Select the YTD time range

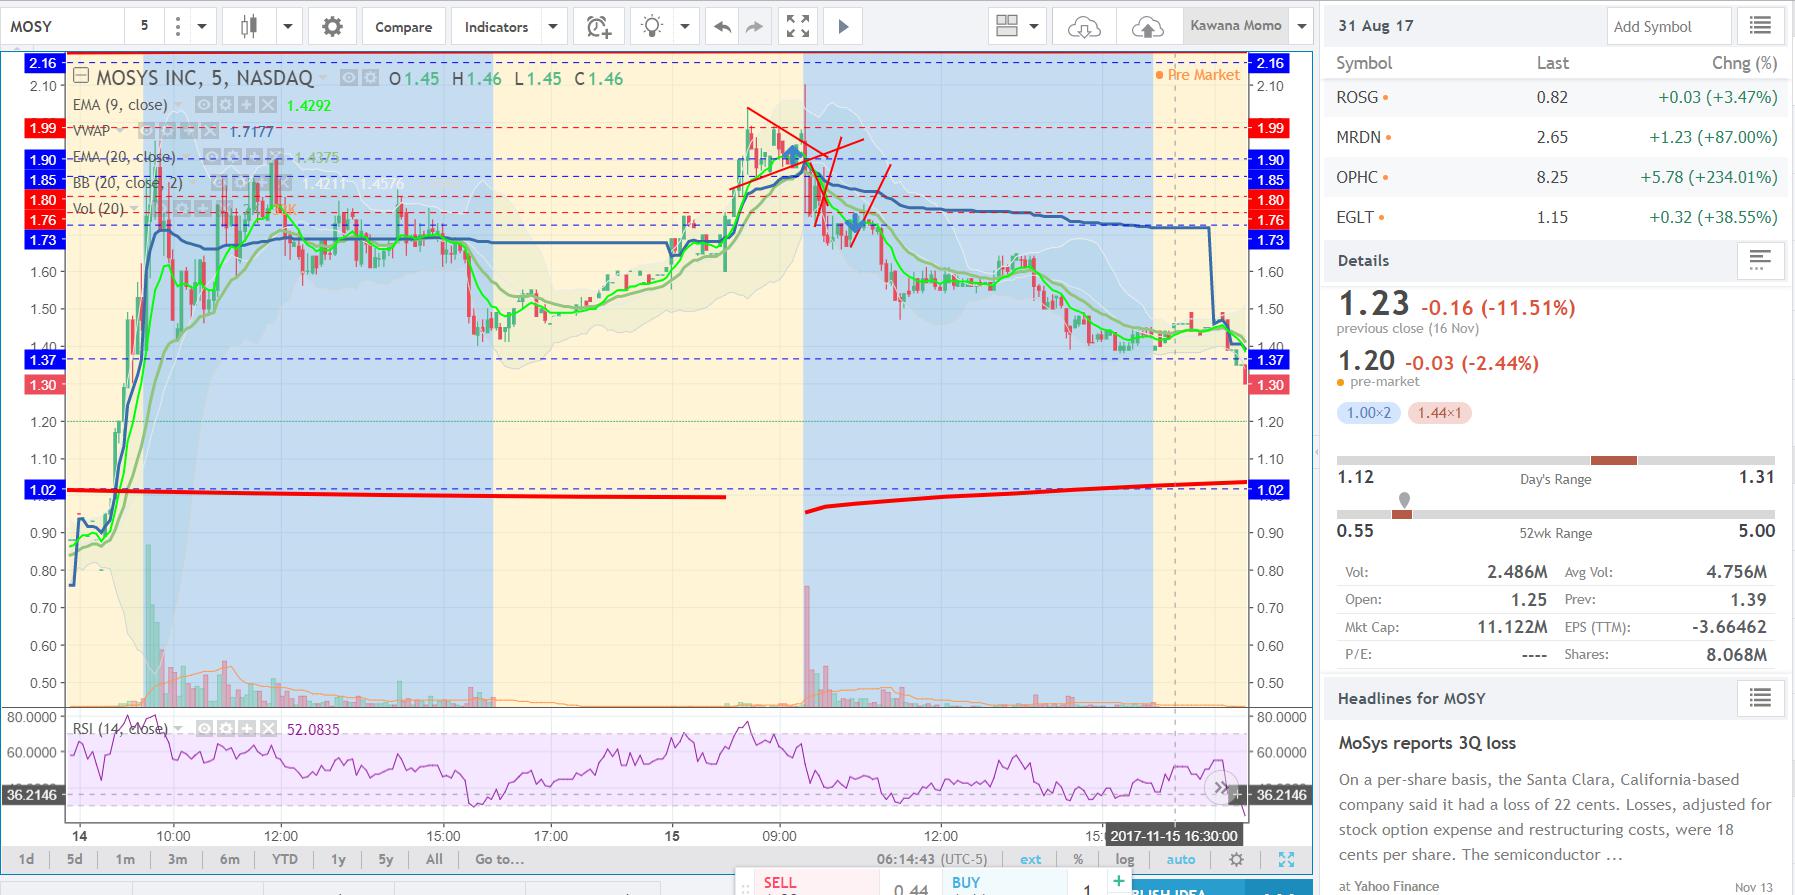284,859
